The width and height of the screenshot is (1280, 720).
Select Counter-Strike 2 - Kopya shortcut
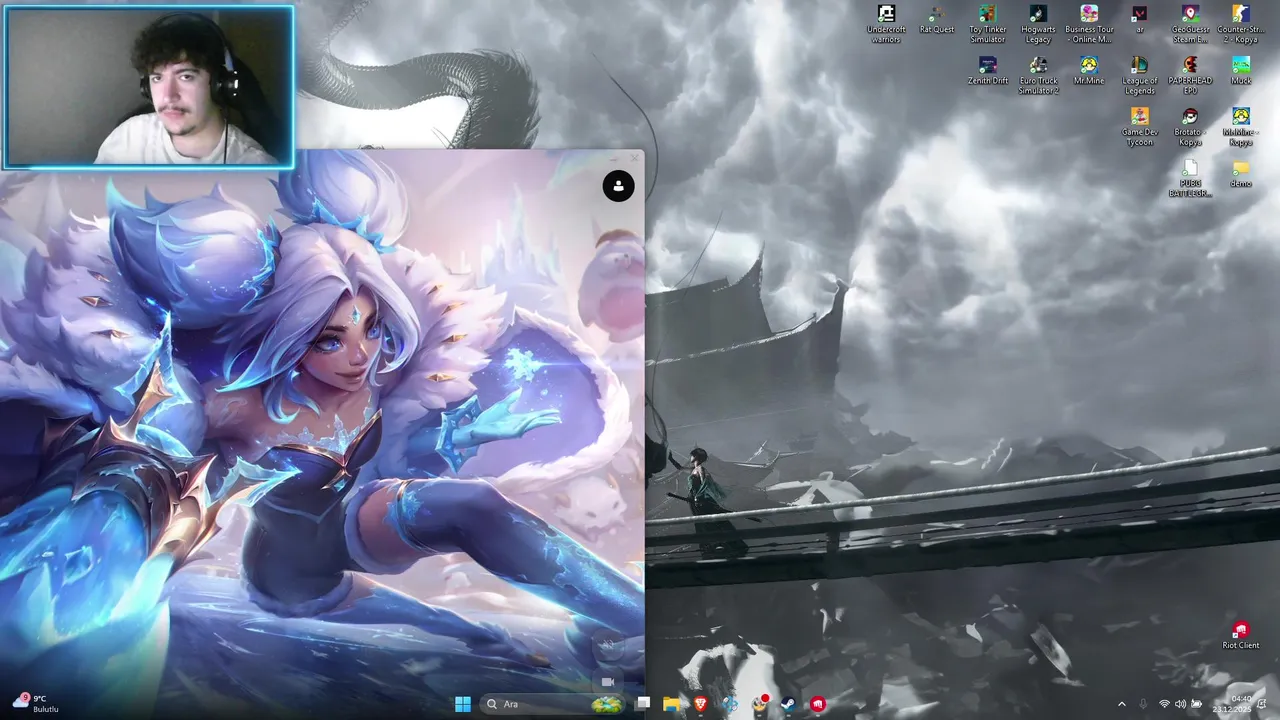click(x=1241, y=24)
